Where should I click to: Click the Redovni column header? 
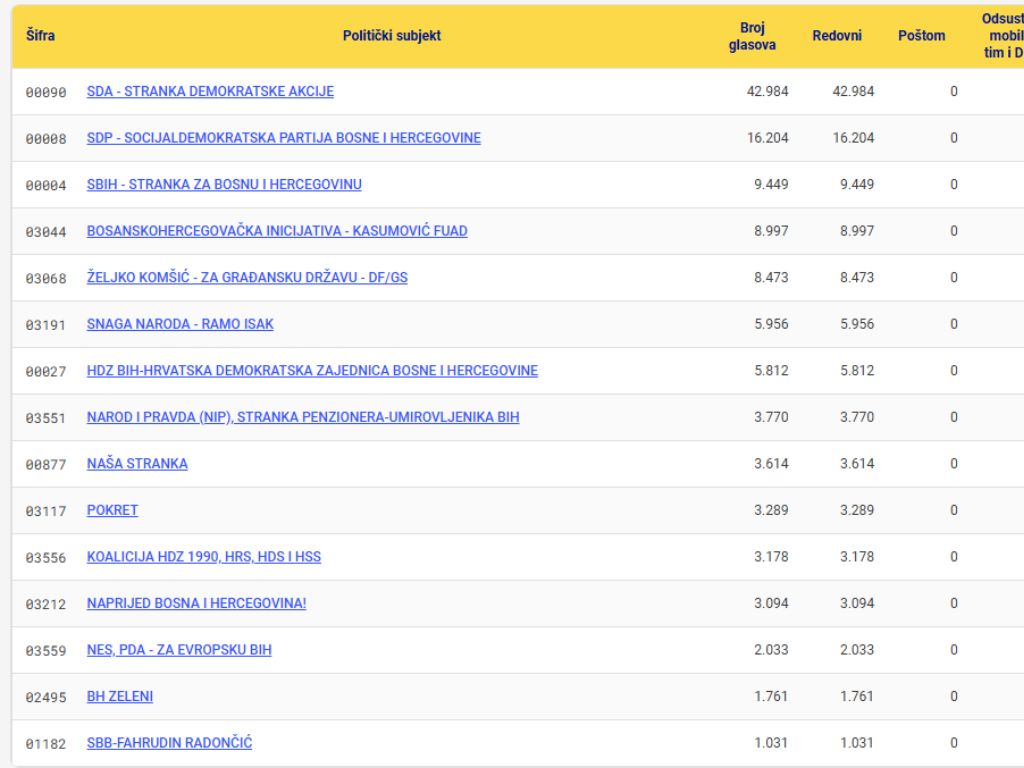click(837, 35)
